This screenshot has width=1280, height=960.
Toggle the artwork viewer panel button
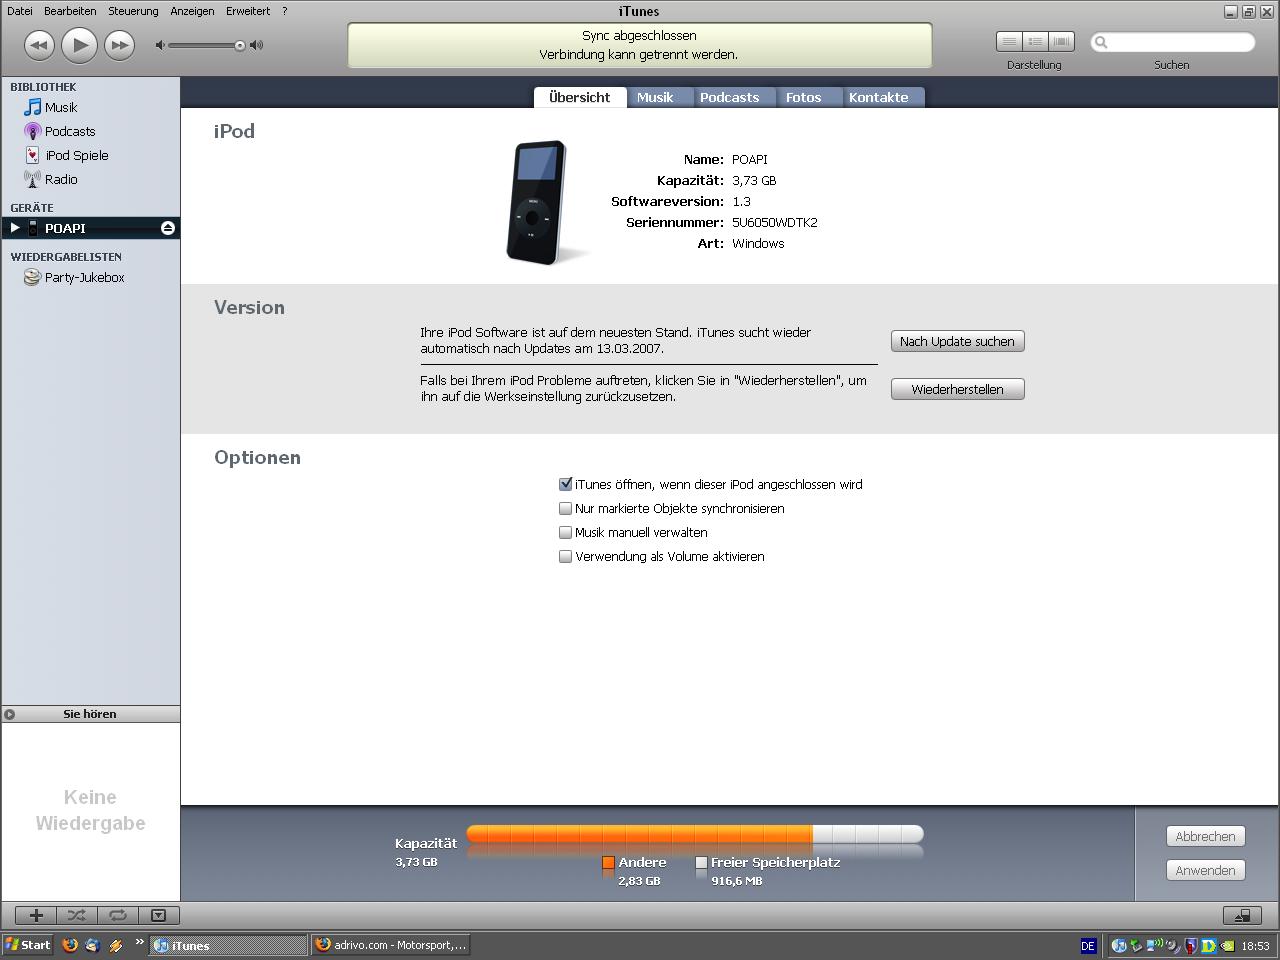click(158, 915)
